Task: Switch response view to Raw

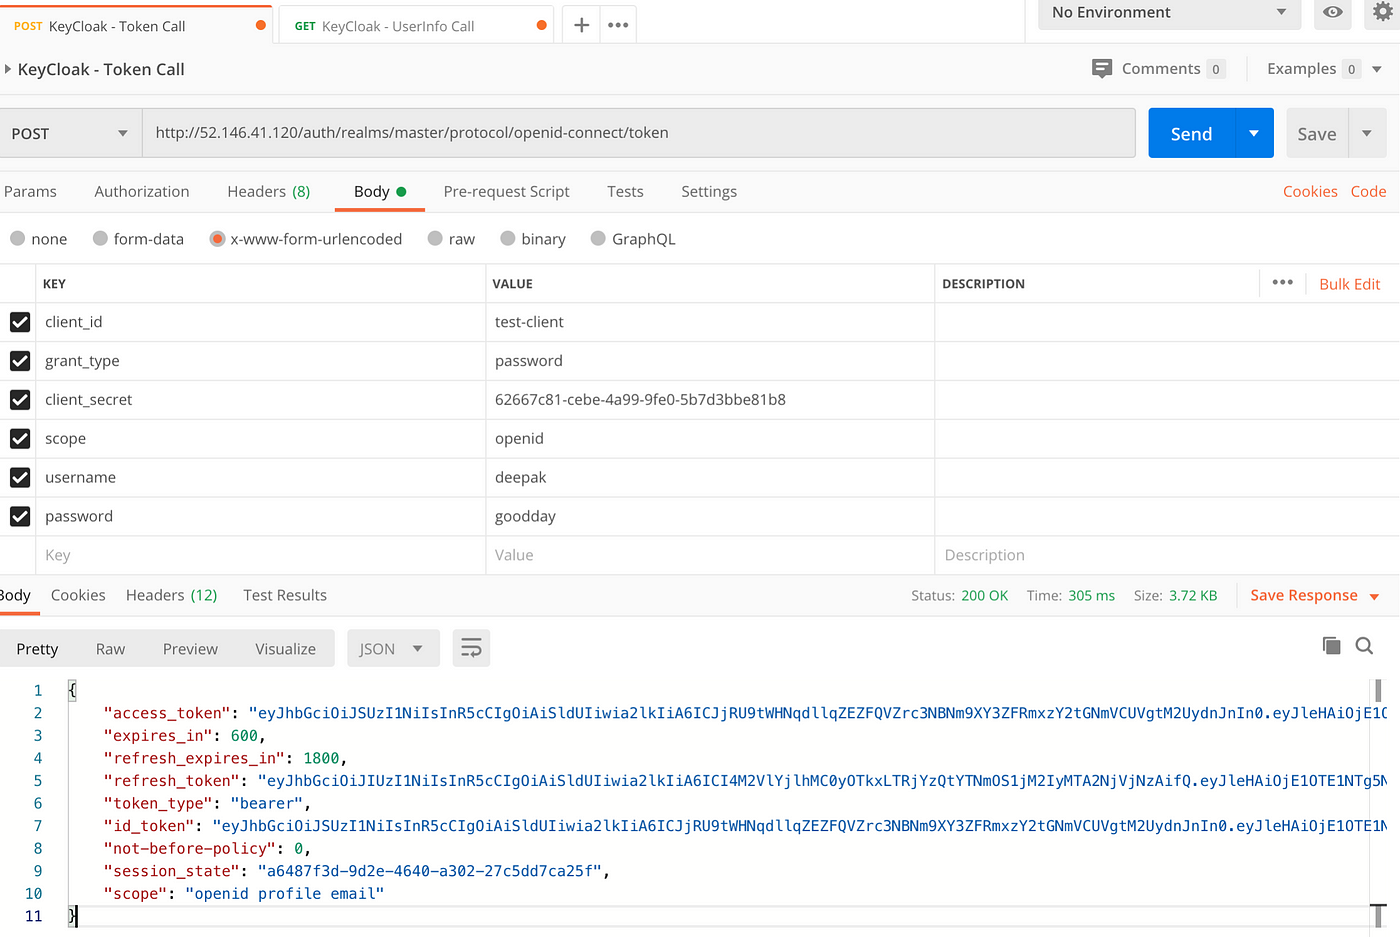Action: [110, 649]
